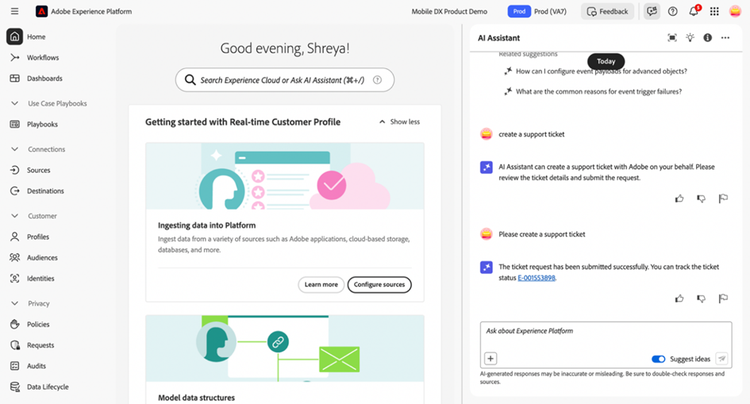750x404 pixels.
Task: Click the Ingesting data illustration thumbnail
Action: click(x=285, y=176)
